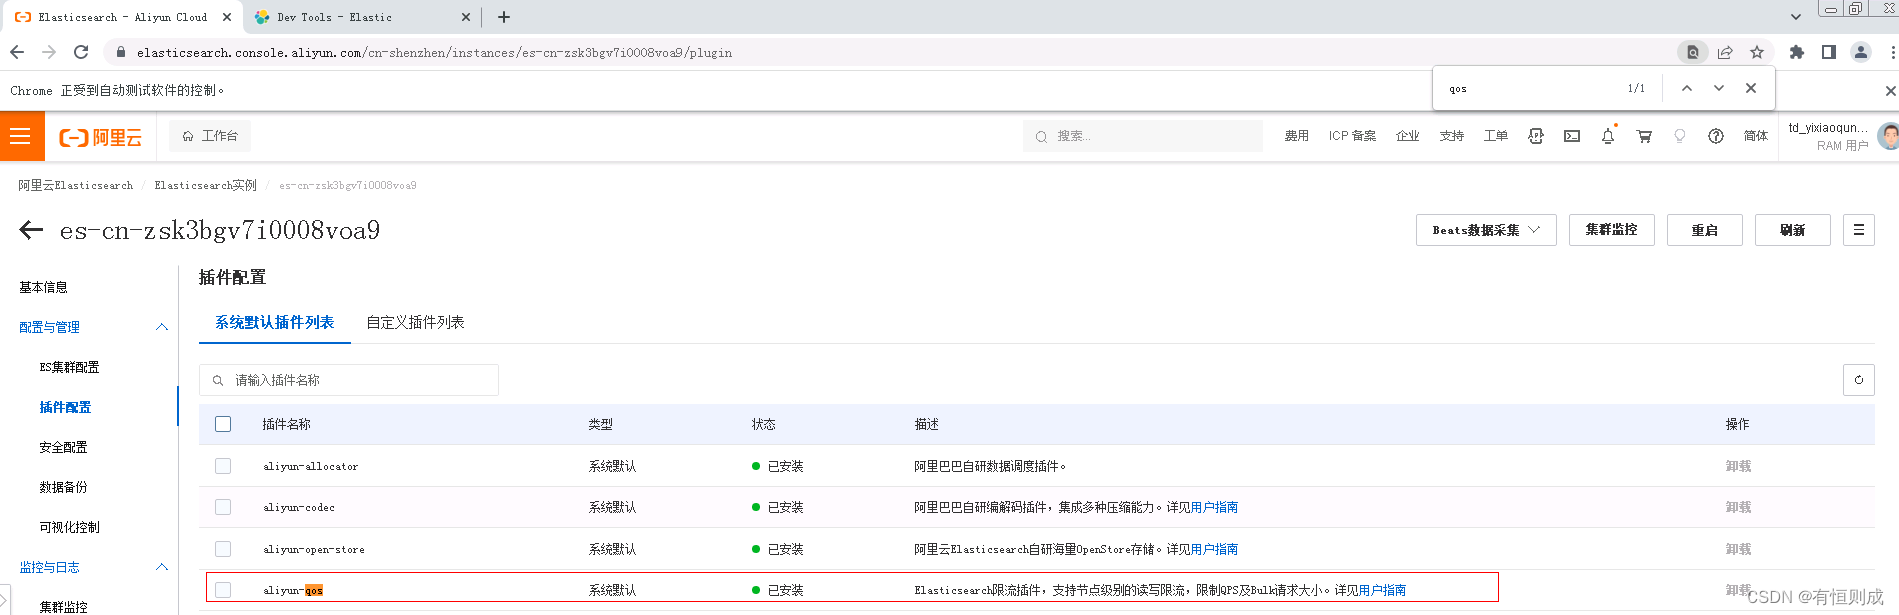
Task: Click the 重启 button
Action: (1705, 230)
